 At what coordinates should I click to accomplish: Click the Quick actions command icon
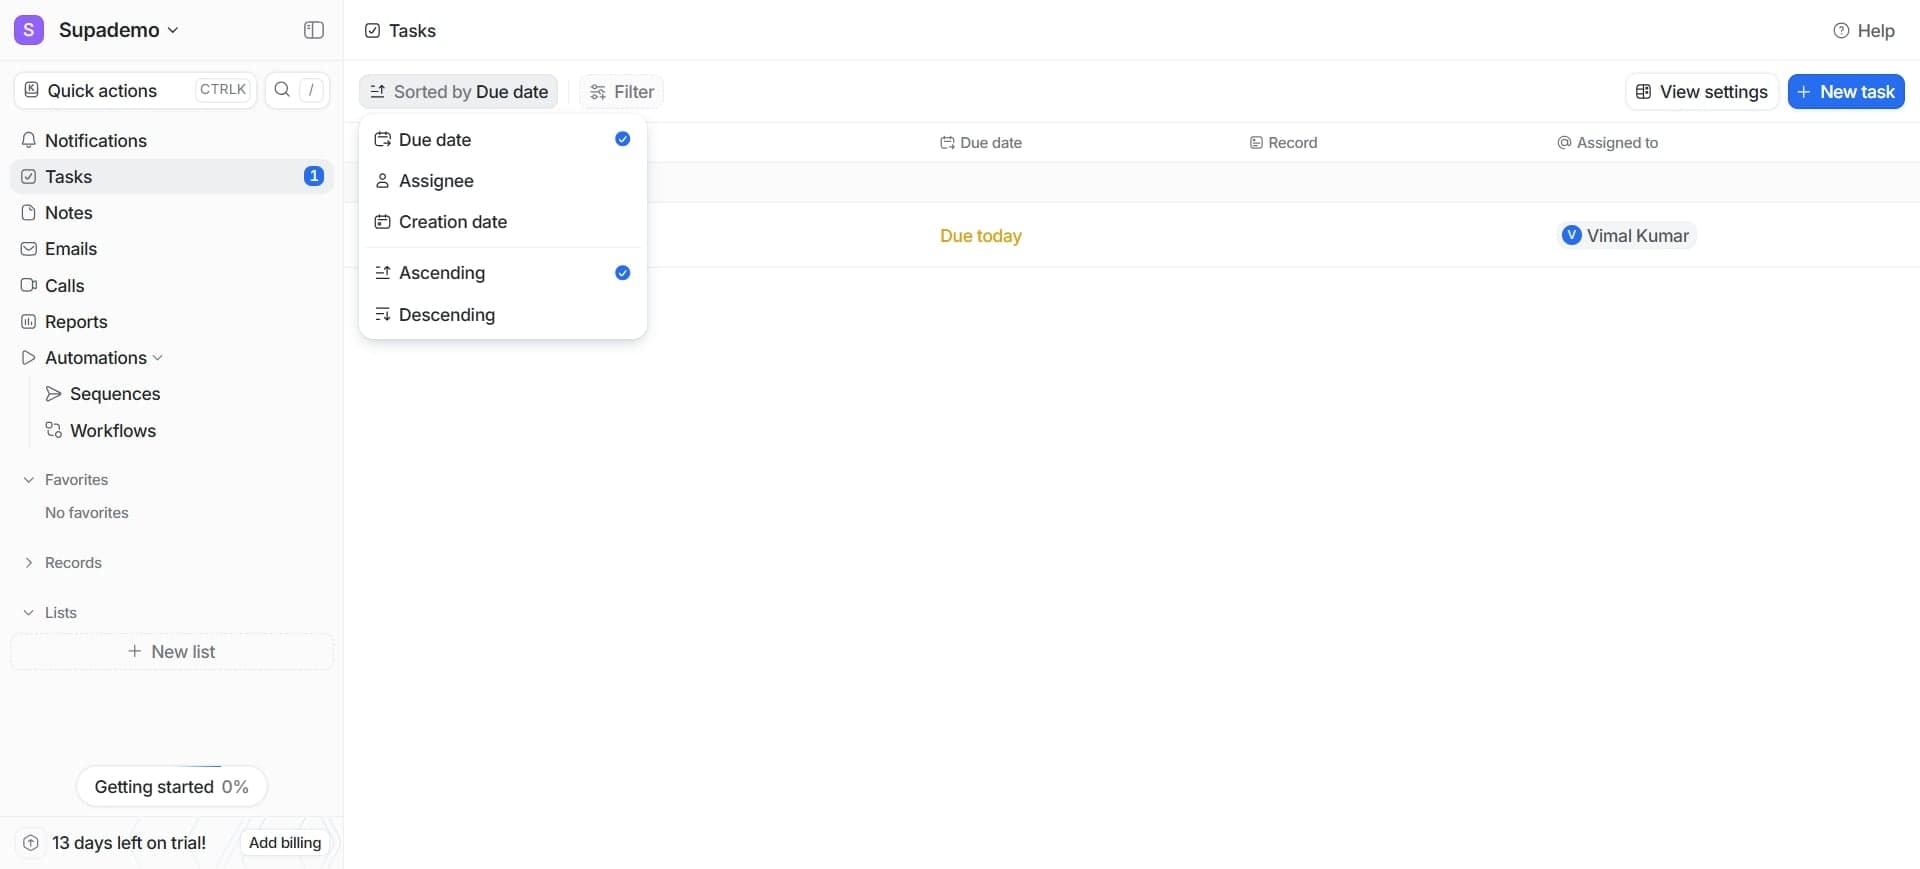pos(32,90)
